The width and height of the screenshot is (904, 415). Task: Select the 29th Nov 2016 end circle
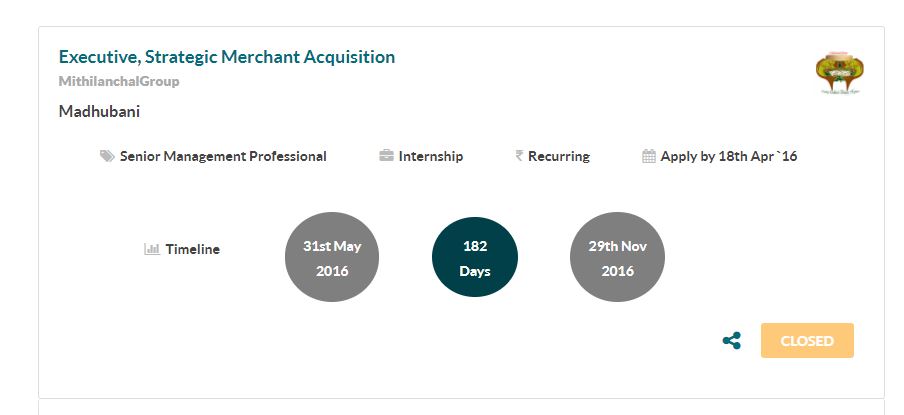(x=617, y=257)
